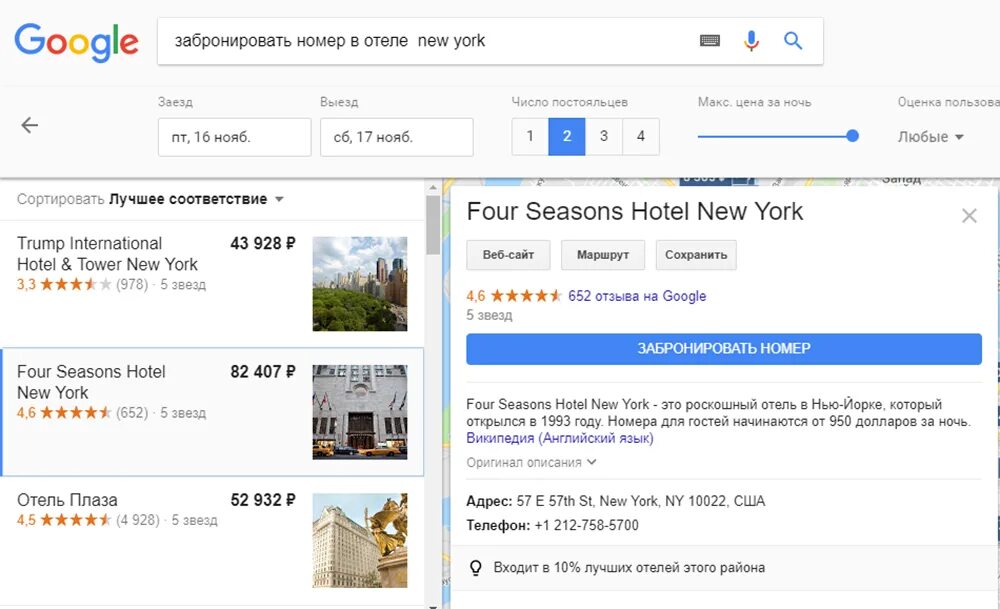Click the hotel list scrollbar thumb
Viewport: 1000px width, 609px height.
tap(433, 225)
